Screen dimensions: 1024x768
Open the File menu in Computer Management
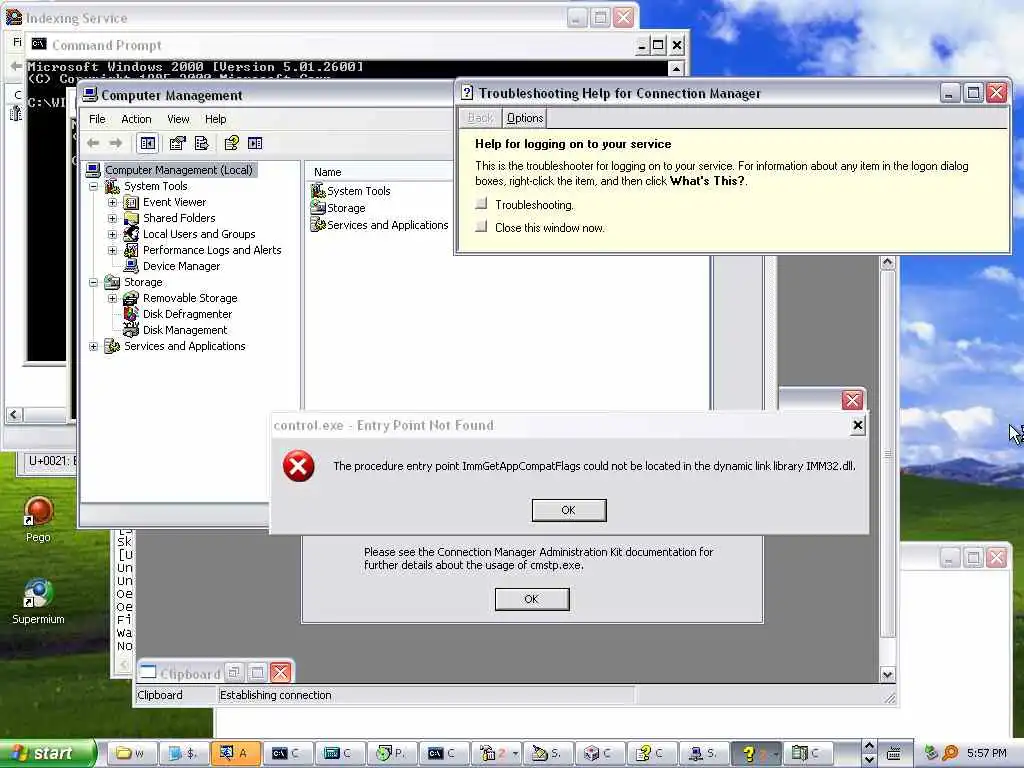(97, 119)
